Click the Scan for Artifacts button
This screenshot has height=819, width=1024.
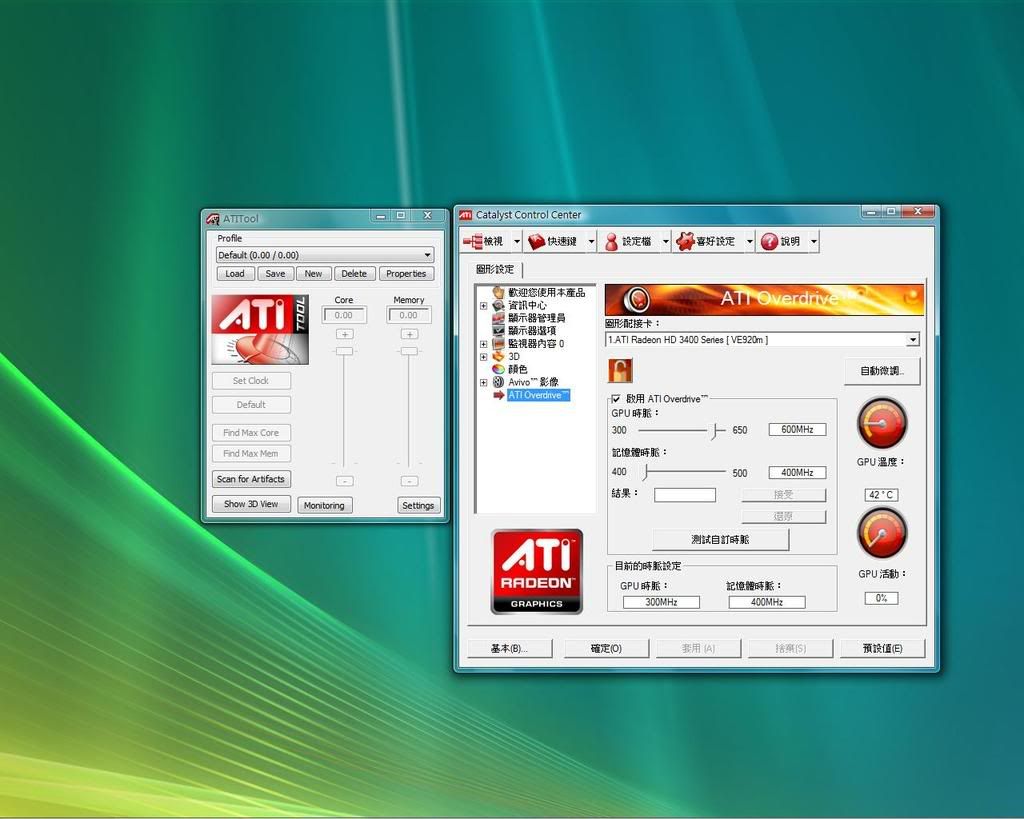pyautogui.click(x=251, y=479)
